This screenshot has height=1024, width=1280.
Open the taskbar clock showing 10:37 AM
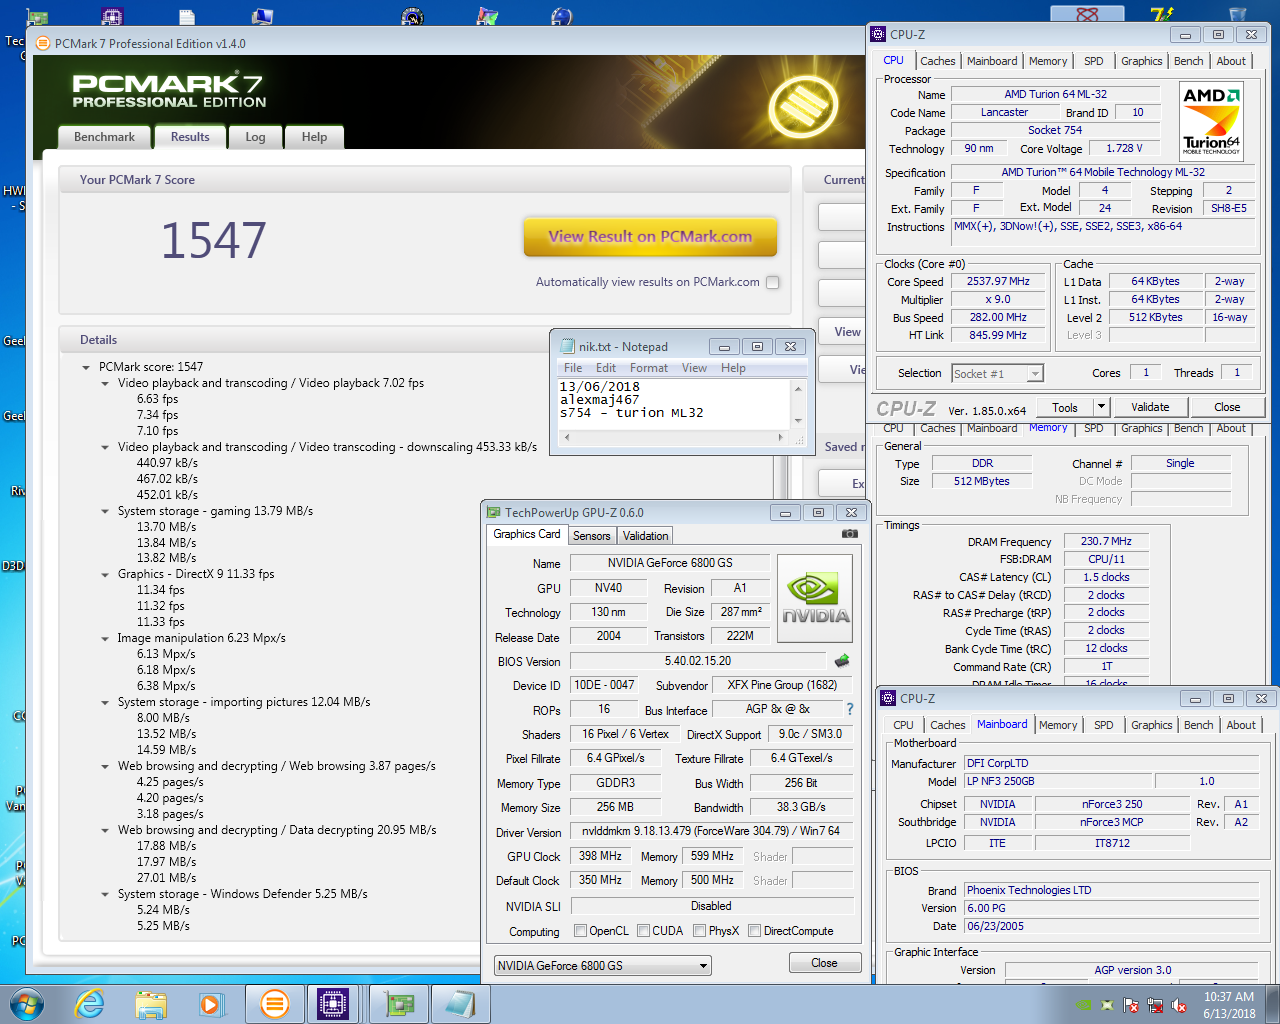1229,1005
